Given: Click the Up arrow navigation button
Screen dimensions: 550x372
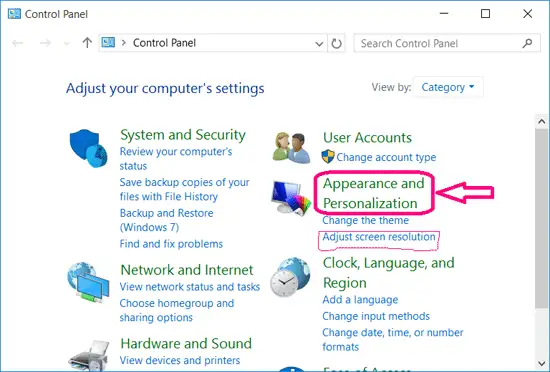Looking at the screenshot, I should pyautogui.click(x=87, y=43).
